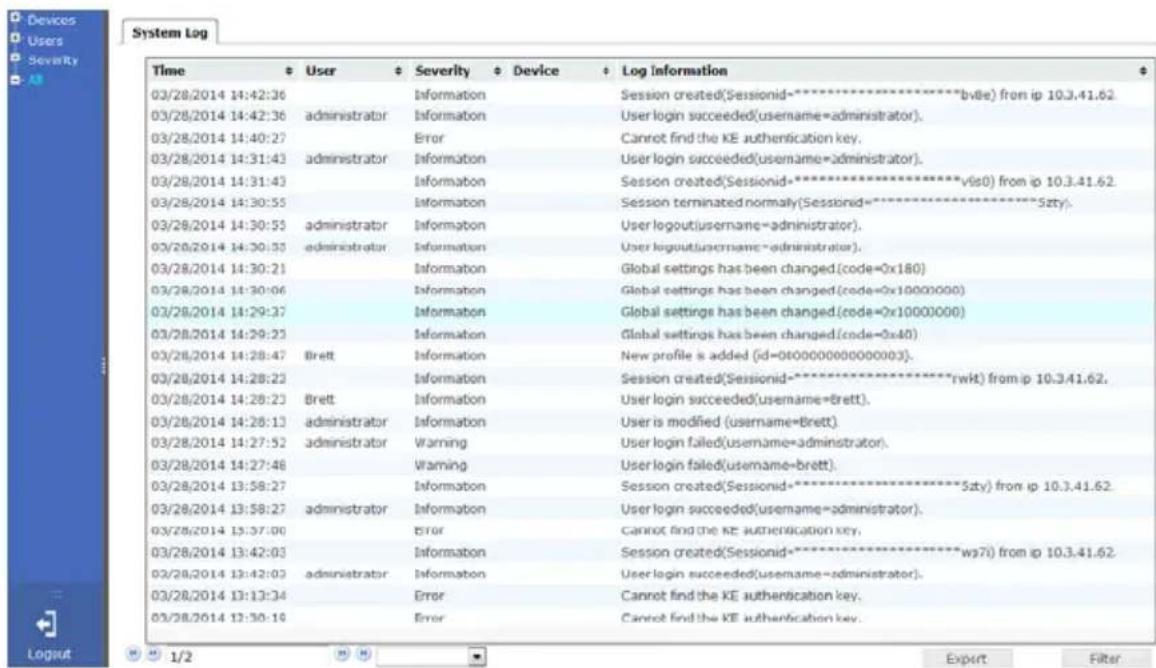The image size is (1156, 668).
Task: Click 'User login succeeded(username=Brett)' entry
Action: [745, 399]
